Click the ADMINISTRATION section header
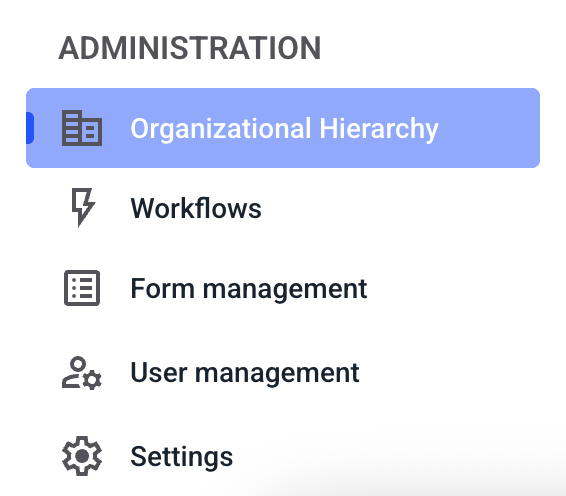The height and width of the screenshot is (496, 566). point(190,48)
